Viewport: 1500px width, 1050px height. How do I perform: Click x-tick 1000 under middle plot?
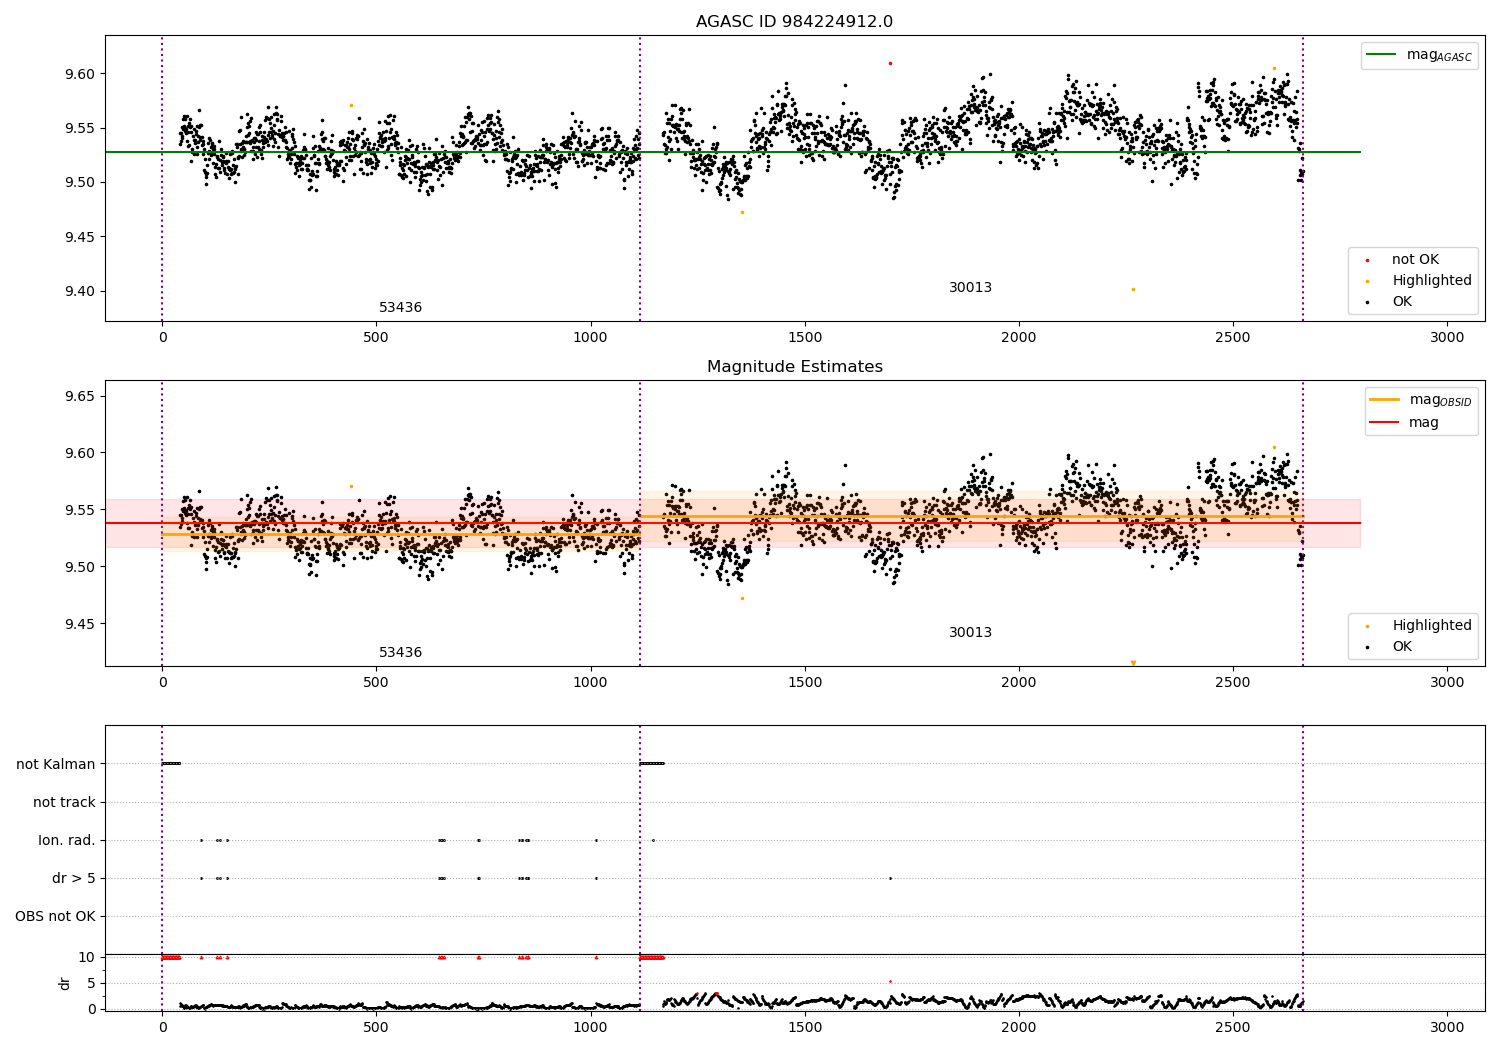(x=590, y=683)
